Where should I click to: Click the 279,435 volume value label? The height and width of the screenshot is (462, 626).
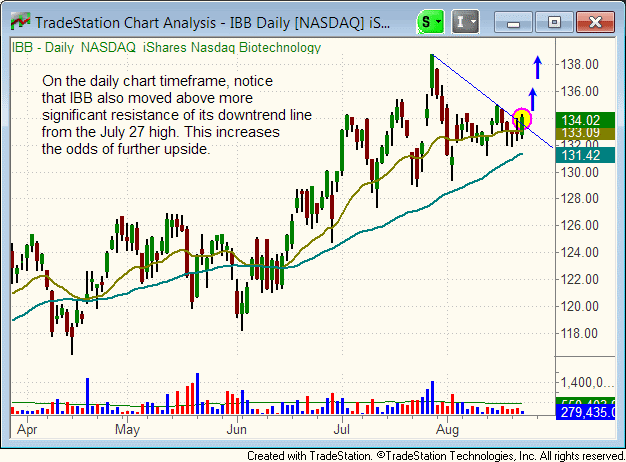click(585, 412)
